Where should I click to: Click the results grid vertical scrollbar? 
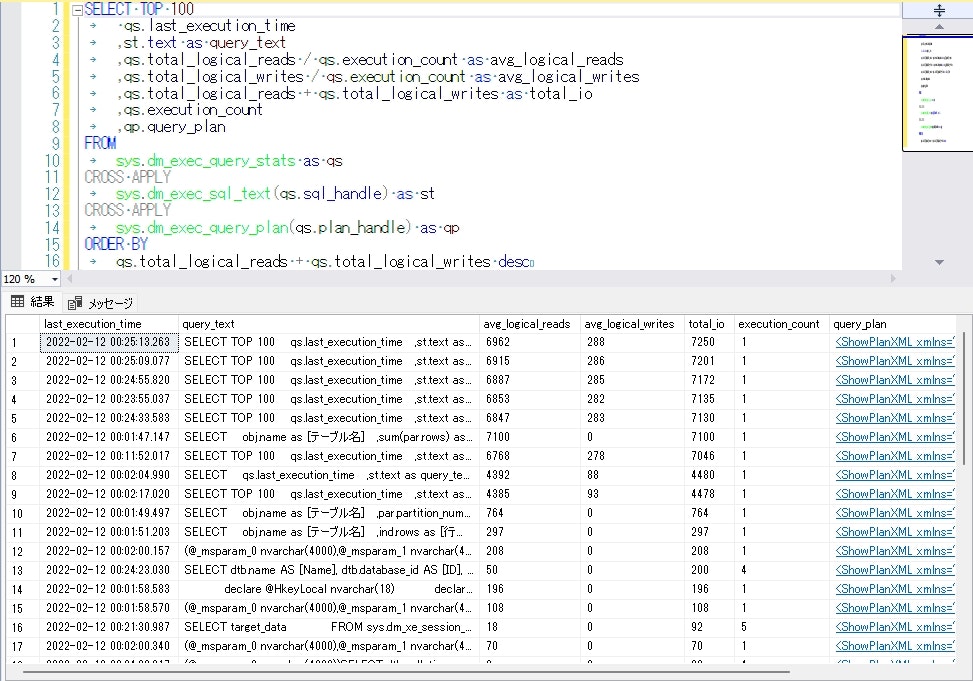tap(963, 399)
